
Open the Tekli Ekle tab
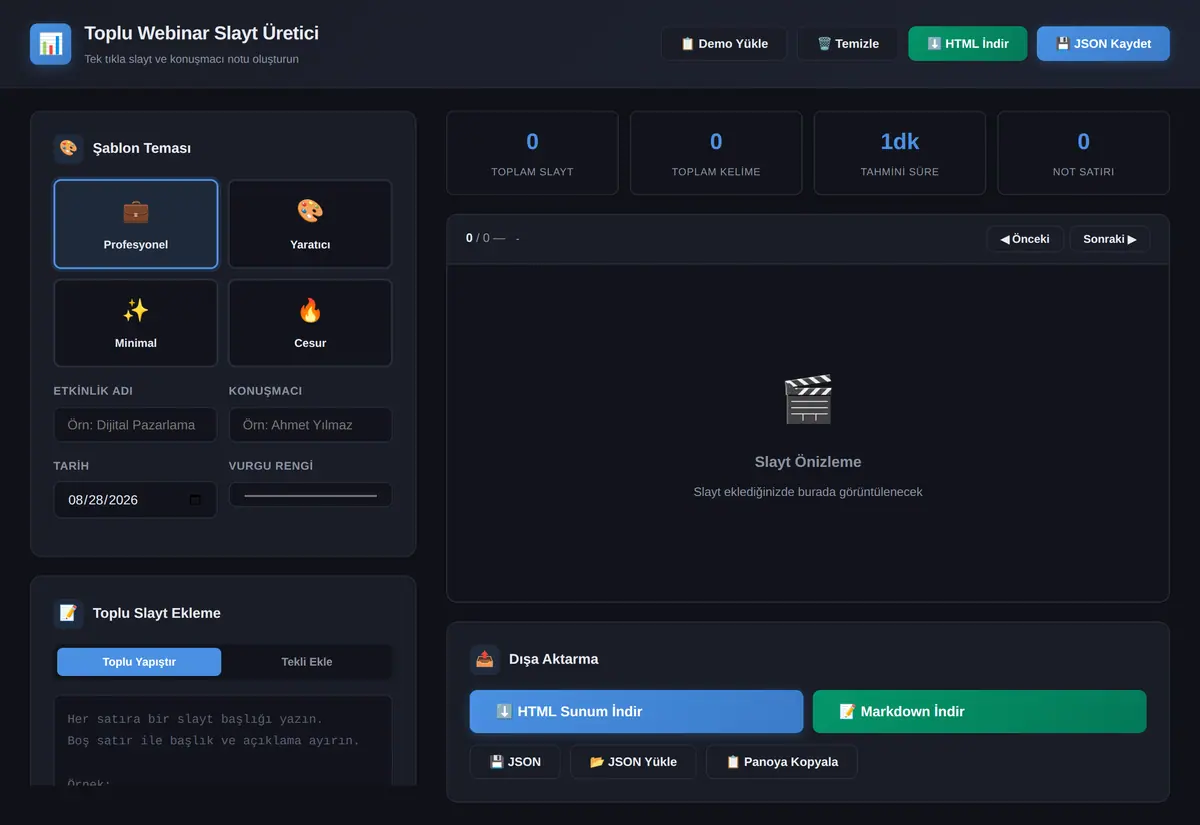307,662
